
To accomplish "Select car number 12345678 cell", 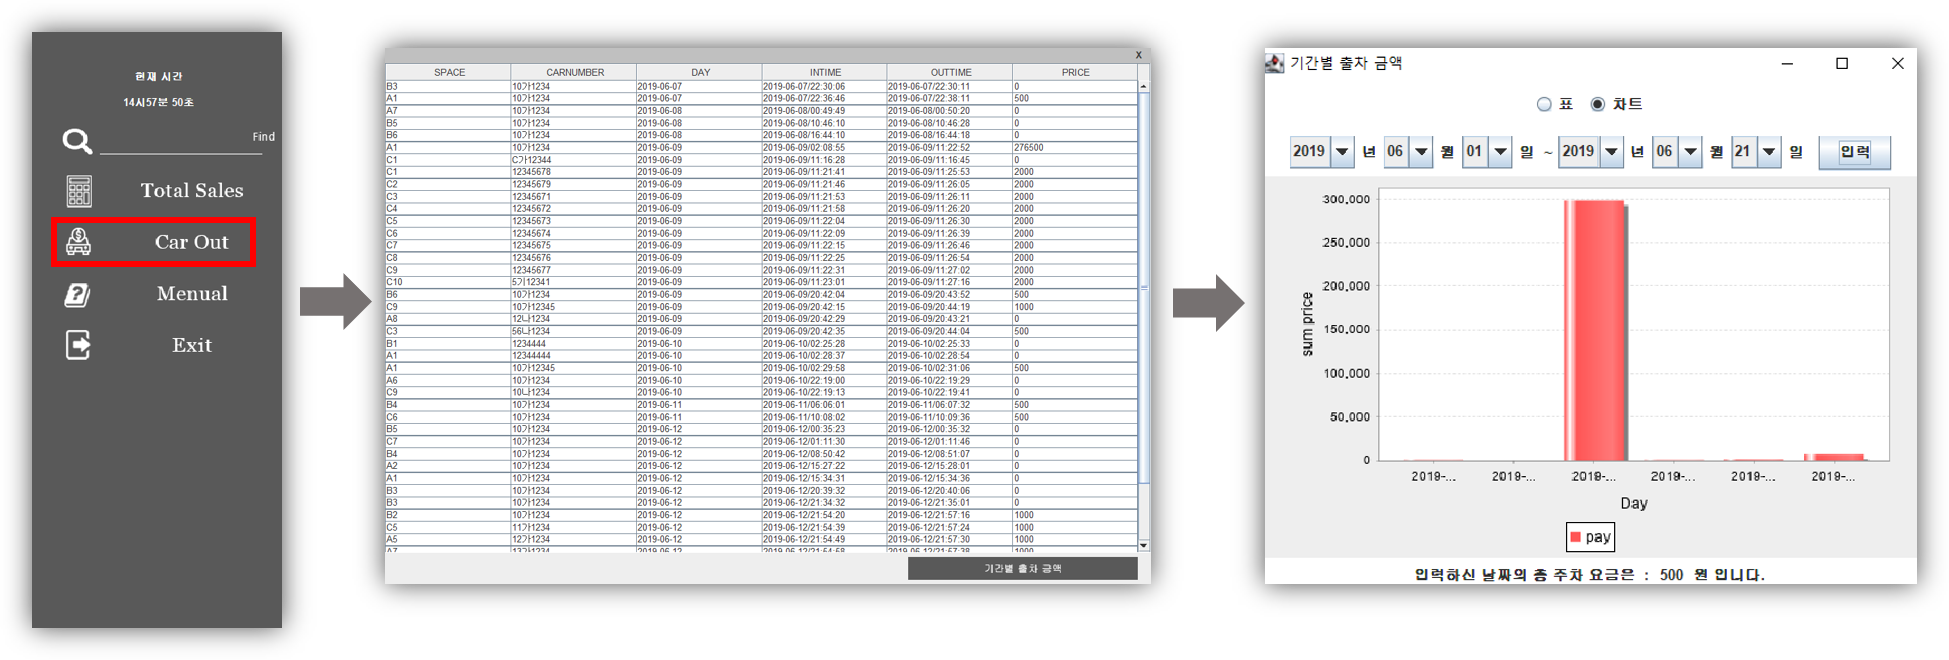I will coord(573,172).
